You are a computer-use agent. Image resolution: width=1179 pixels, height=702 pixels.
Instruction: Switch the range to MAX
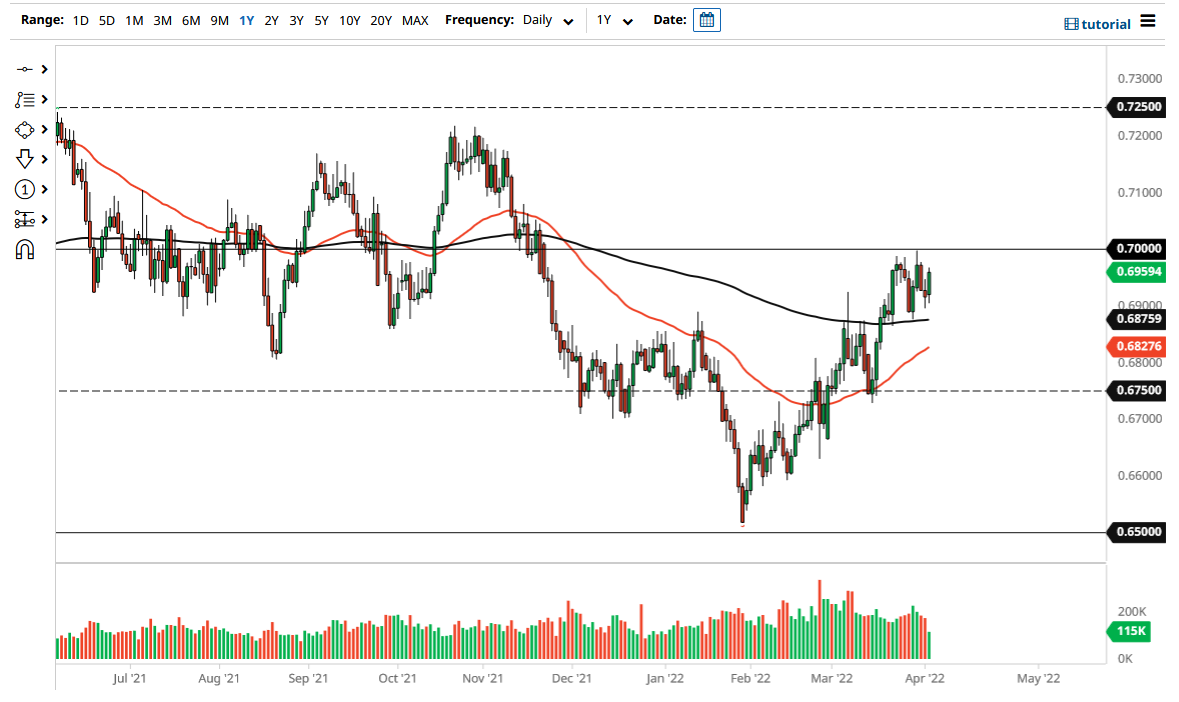(x=415, y=20)
